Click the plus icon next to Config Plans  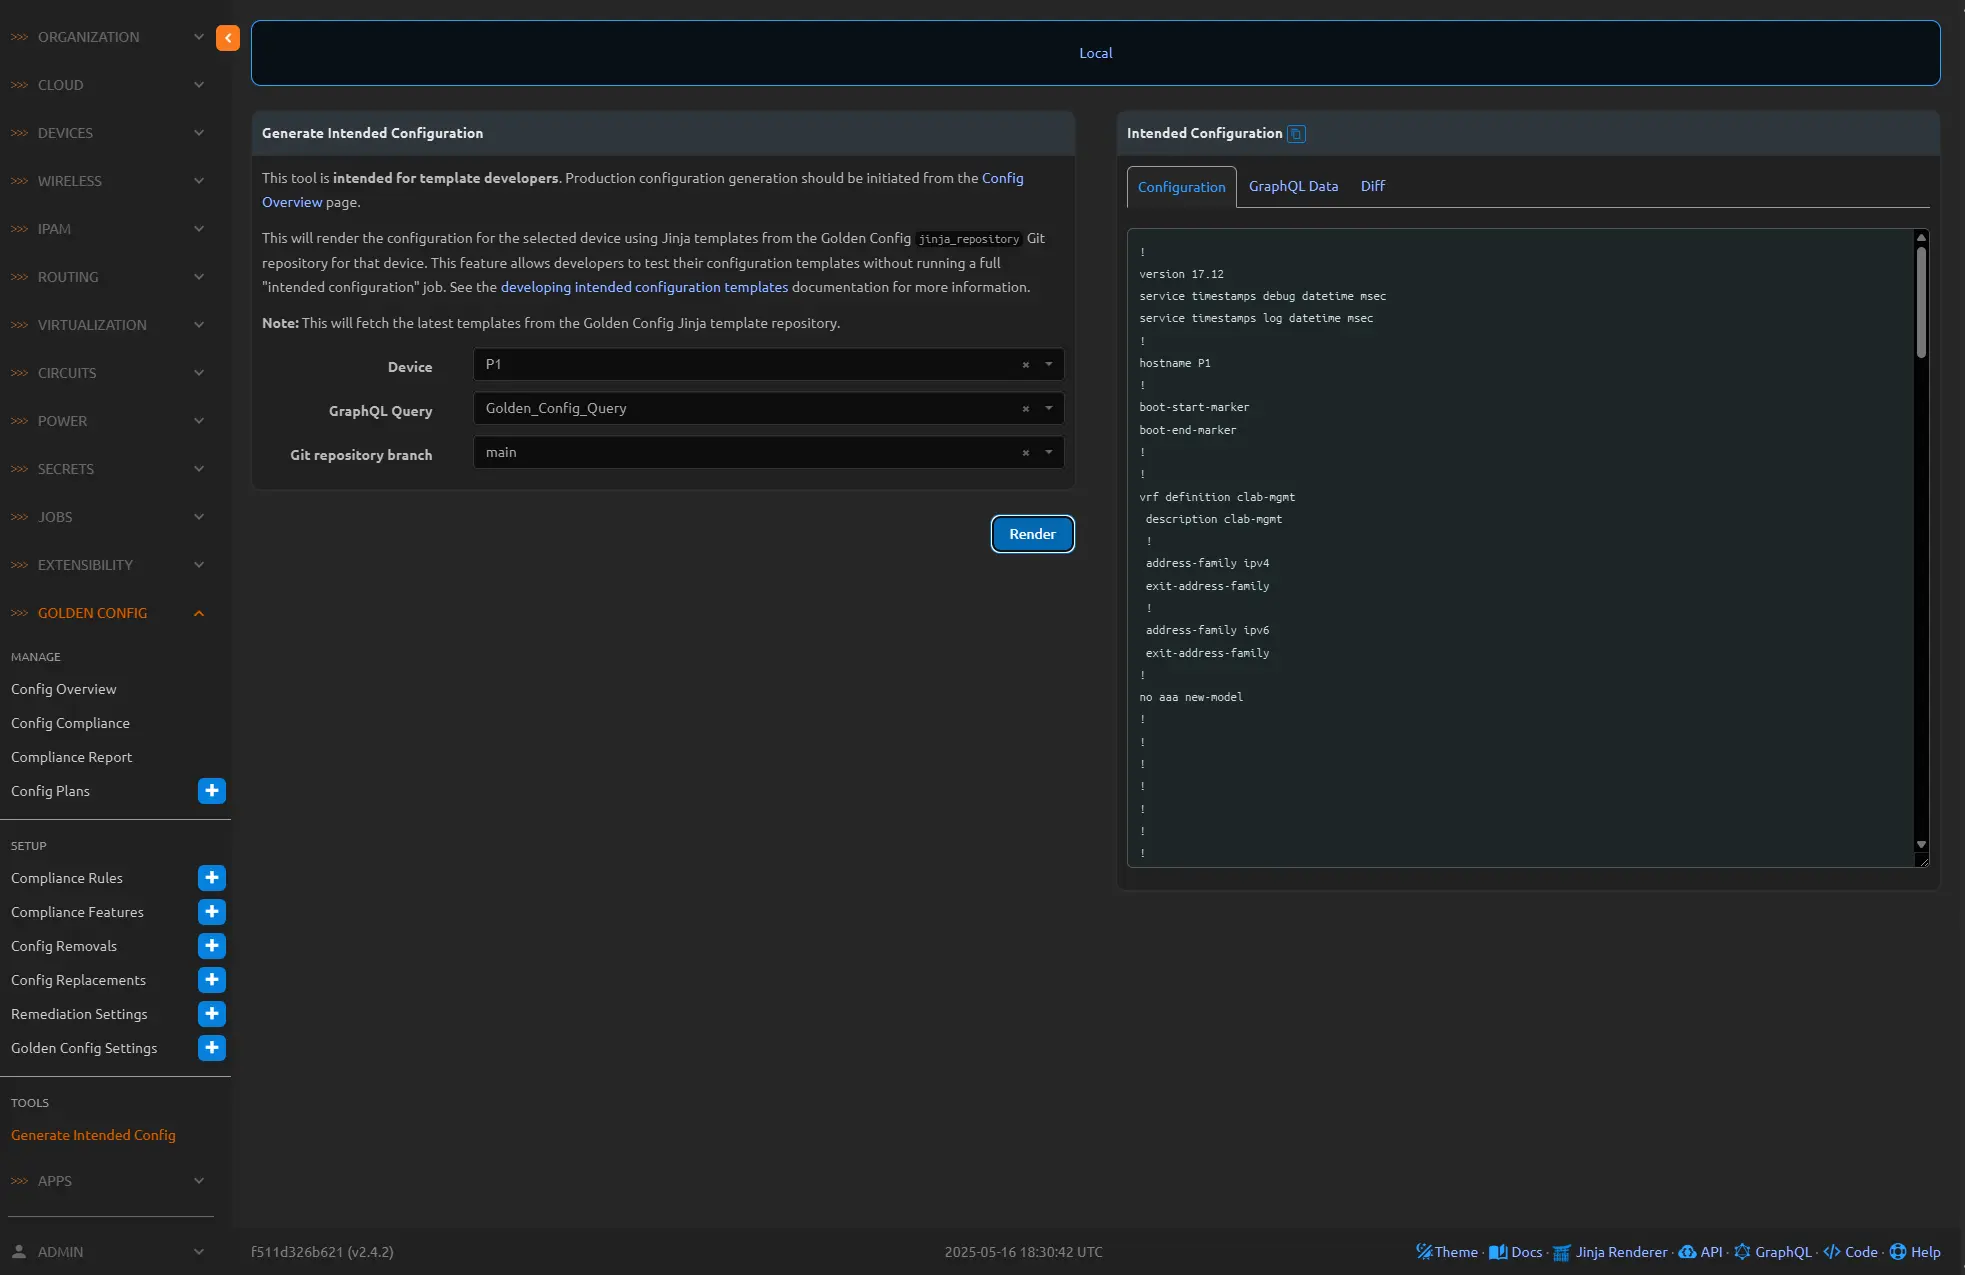(x=212, y=791)
